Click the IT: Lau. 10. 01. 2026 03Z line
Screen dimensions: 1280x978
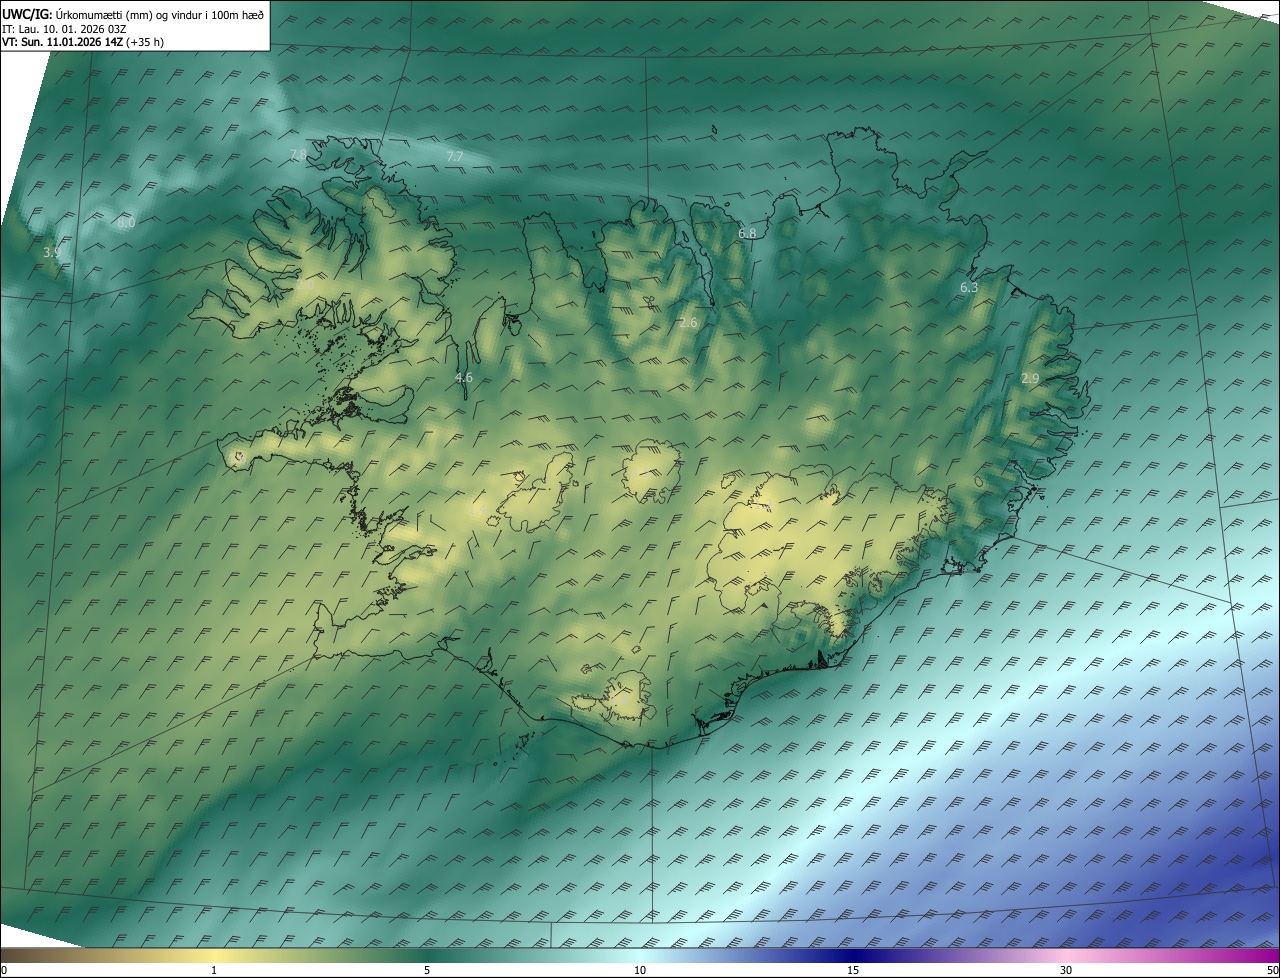pyautogui.click(x=65, y=28)
